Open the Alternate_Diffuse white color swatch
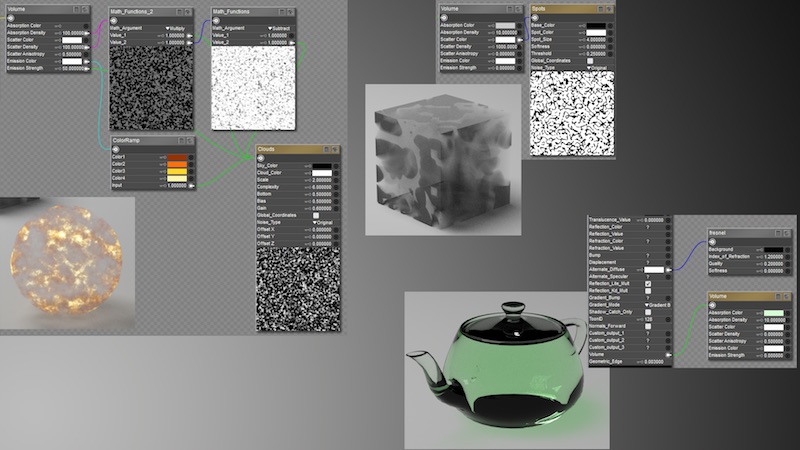Image resolution: width=800 pixels, height=450 pixels. [654, 269]
